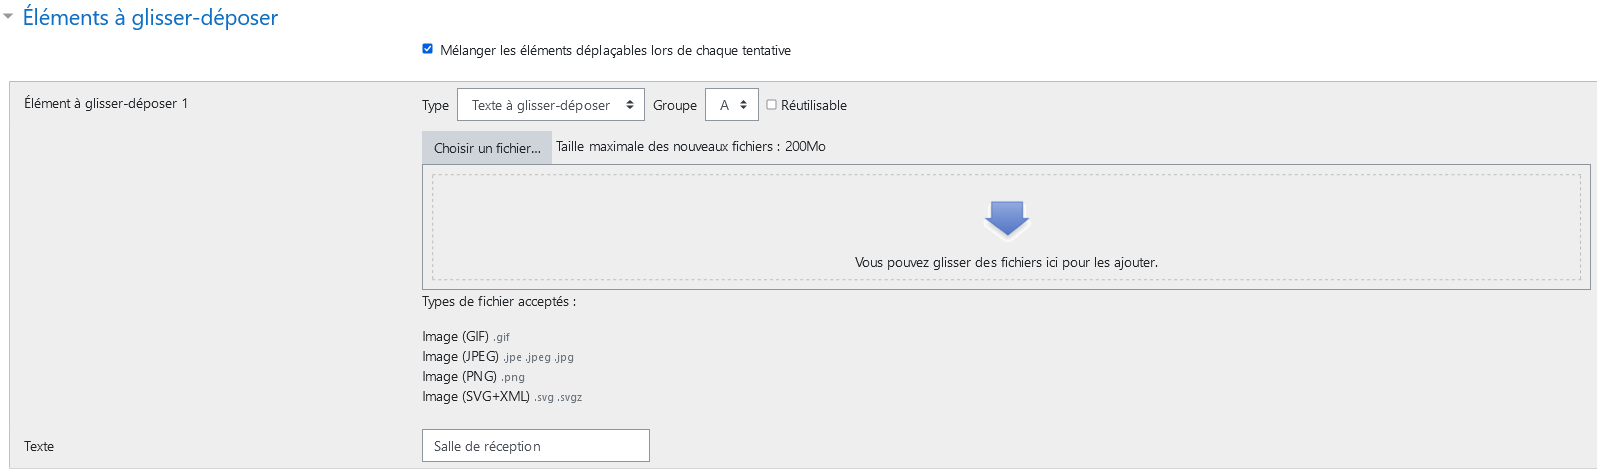Click the Image (PNG) accepted file type entry

[x=473, y=376]
